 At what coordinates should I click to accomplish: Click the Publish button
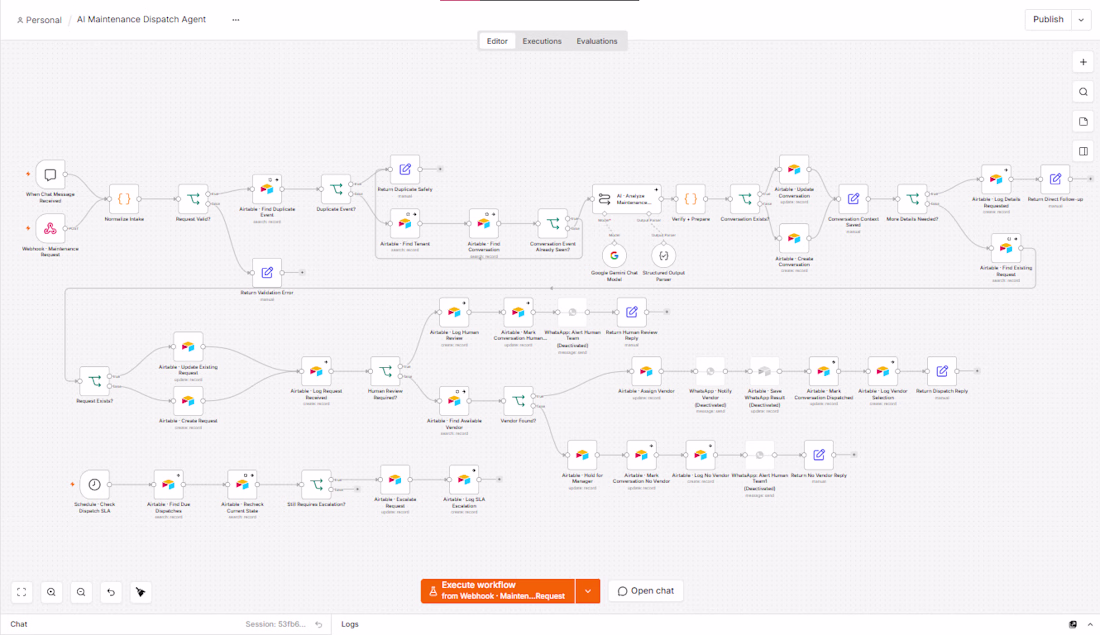[1049, 20]
